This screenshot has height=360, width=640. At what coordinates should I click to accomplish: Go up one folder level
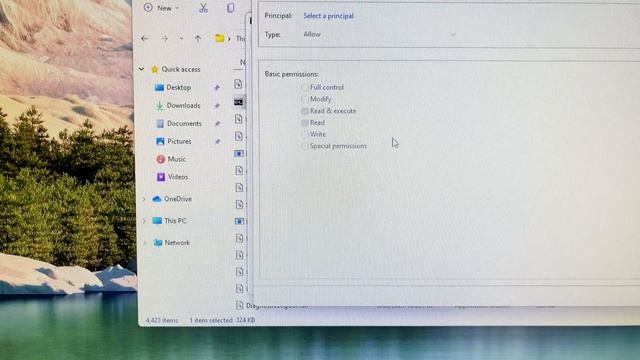point(198,38)
